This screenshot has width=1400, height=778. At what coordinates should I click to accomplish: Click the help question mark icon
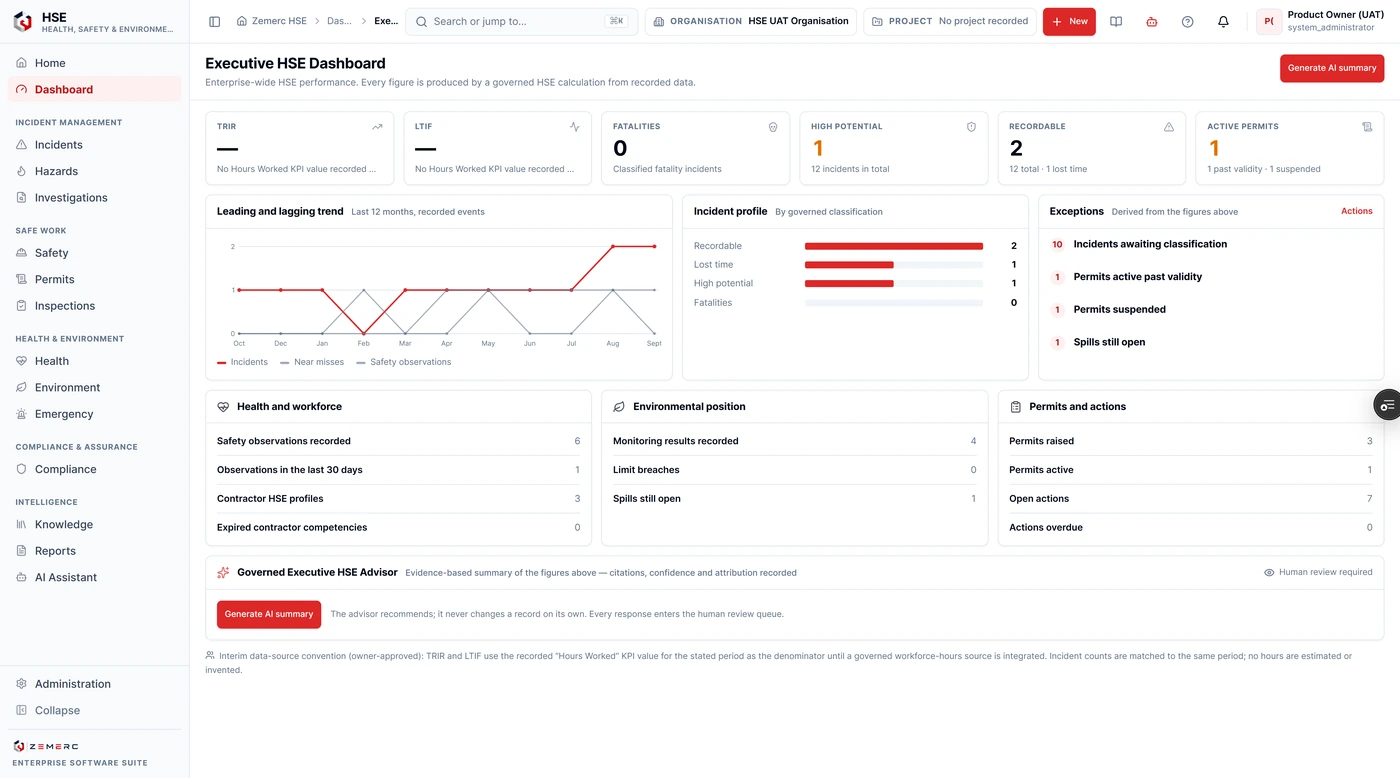click(x=1187, y=21)
